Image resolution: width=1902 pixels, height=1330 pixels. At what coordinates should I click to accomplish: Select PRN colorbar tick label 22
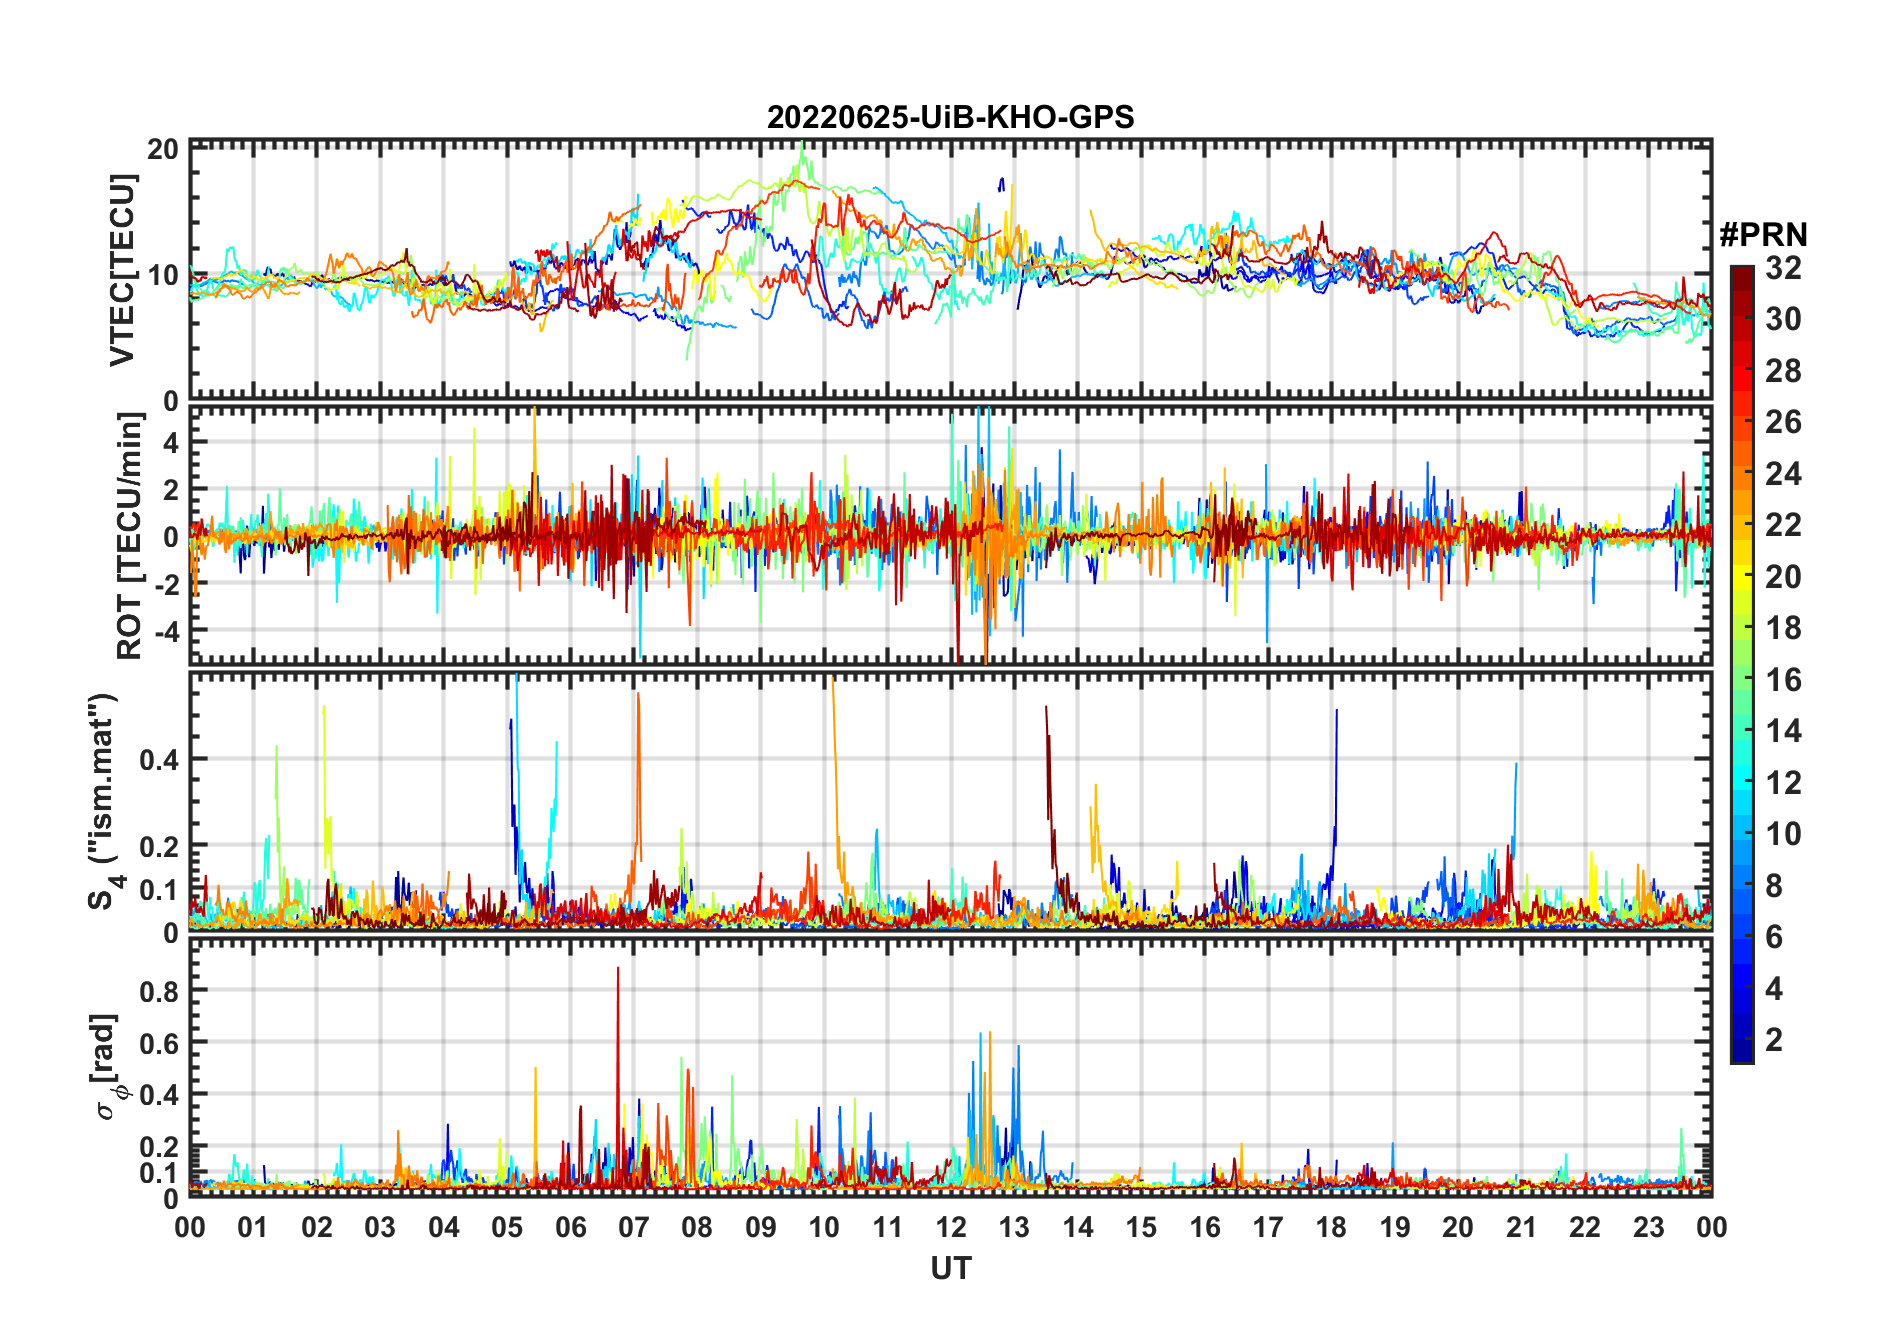[1784, 525]
